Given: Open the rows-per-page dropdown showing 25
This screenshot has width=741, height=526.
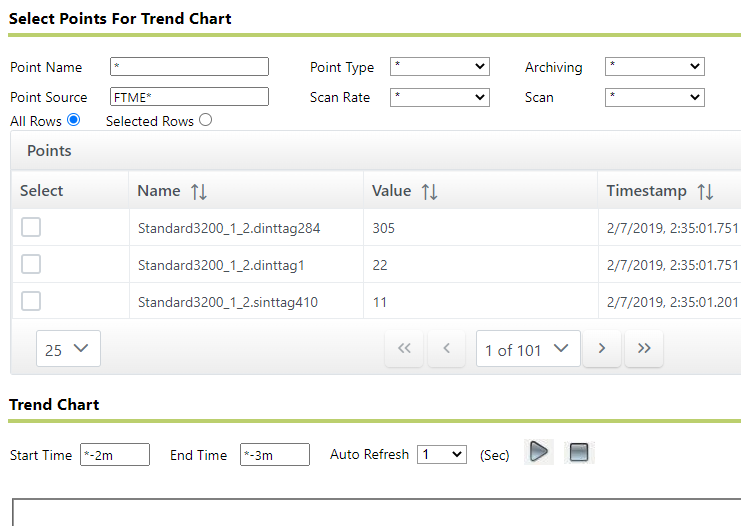Looking at the screenshot, I should pos(69,349).
